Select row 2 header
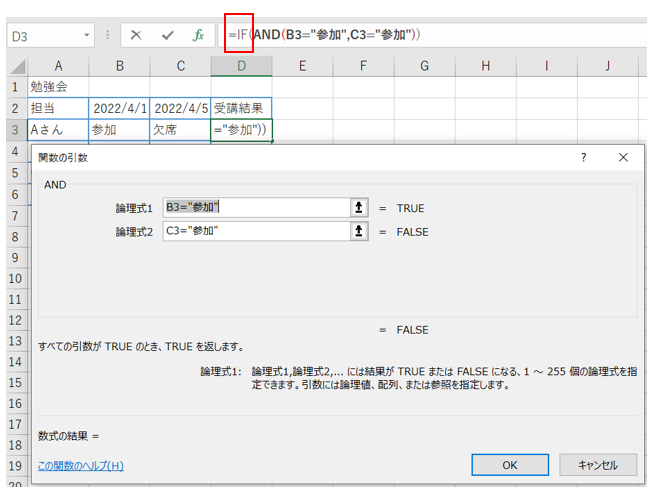The width and height of the screenshot is (656, 494). pyautogui.click(x=13, y=108)
